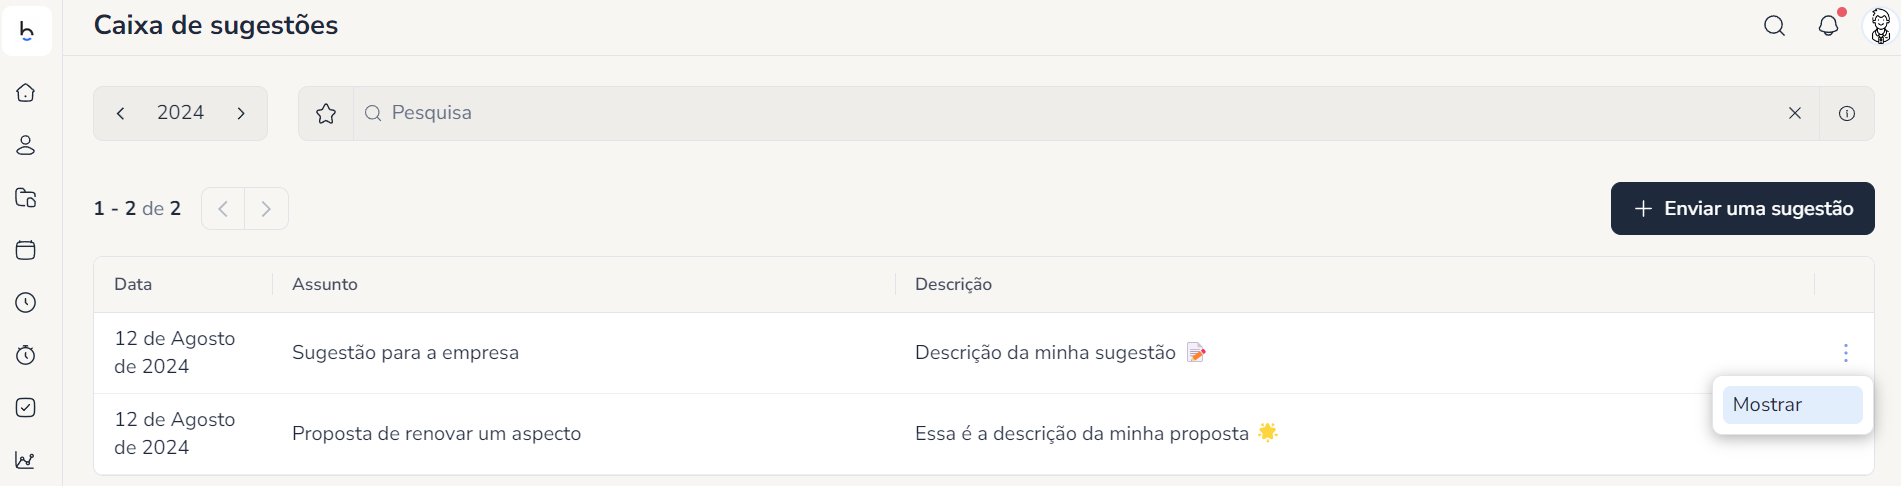Open the stopwatch timer sidebar icon
The width and height of the screenshot is (1901, 486).
tap(26, 355)
